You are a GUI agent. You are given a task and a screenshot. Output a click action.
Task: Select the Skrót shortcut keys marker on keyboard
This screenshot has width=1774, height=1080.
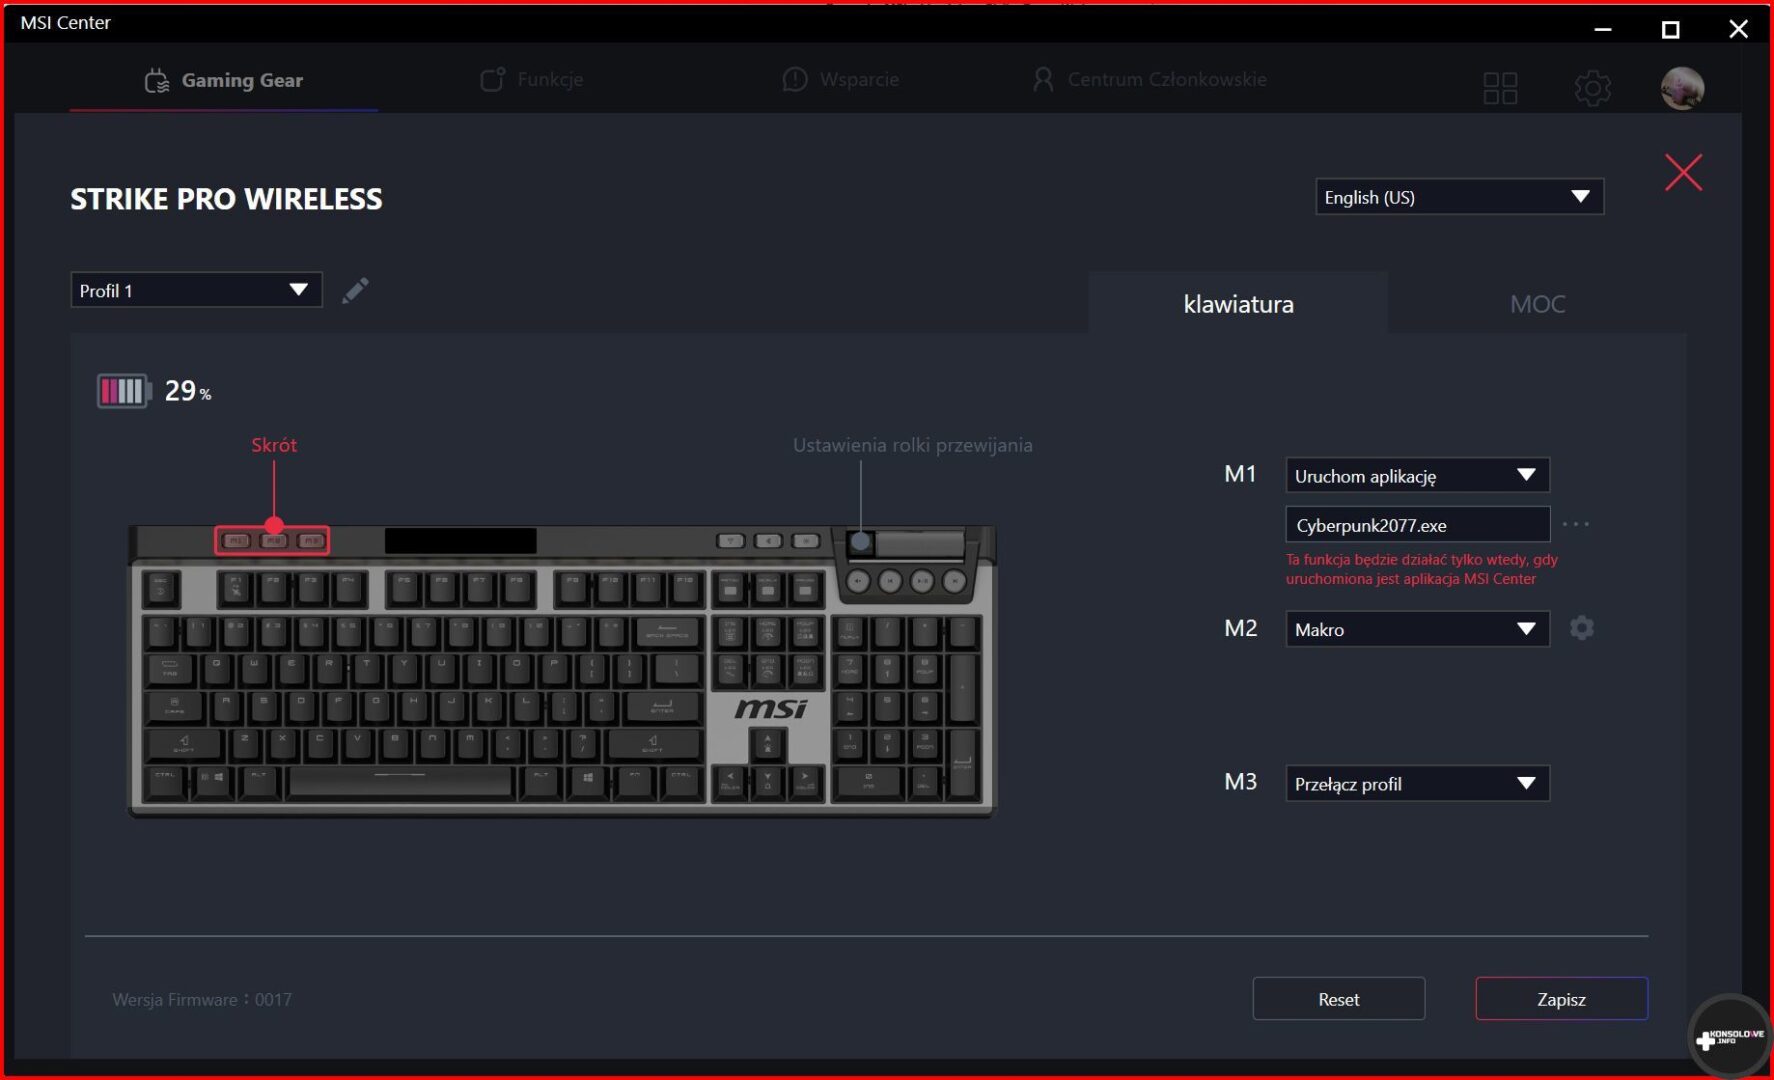(273, 525)
